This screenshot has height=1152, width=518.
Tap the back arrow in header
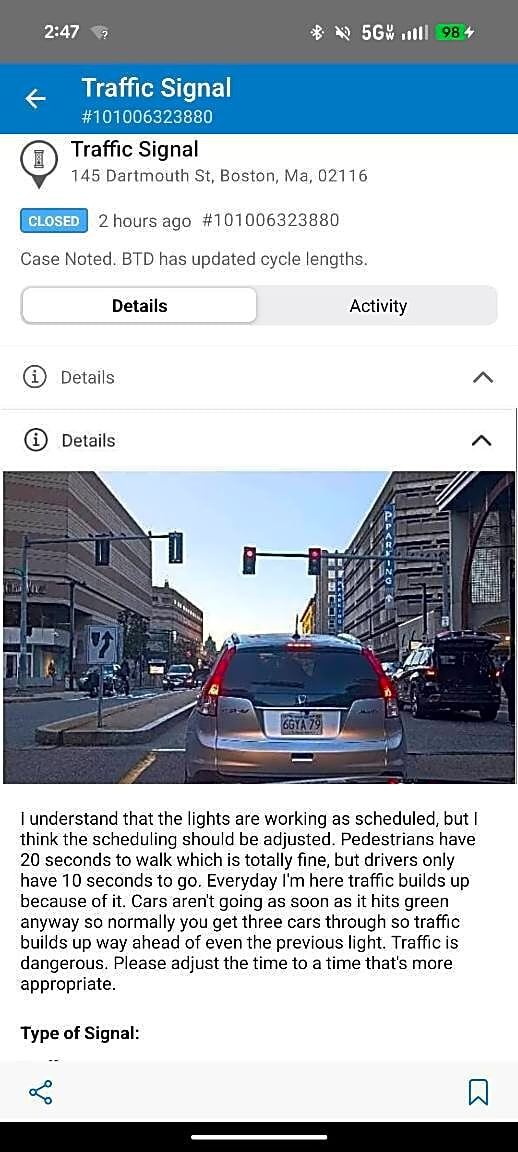(x=35, y=98)
